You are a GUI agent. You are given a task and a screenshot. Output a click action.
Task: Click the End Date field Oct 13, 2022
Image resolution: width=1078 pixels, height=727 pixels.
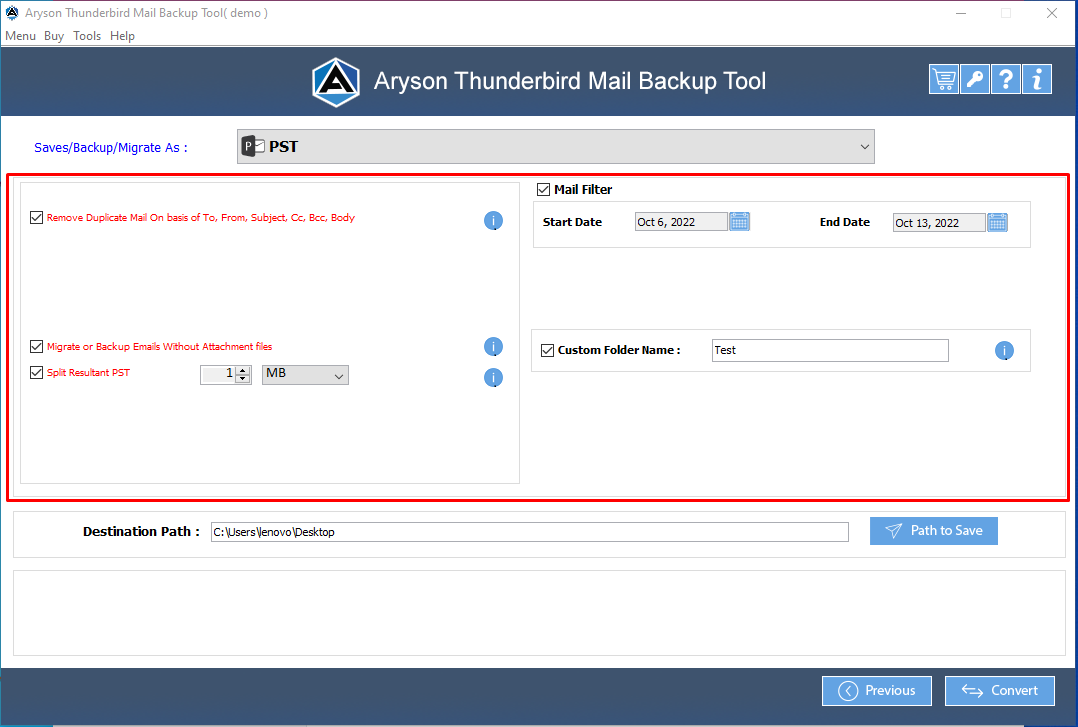click(x=938, y=223)
